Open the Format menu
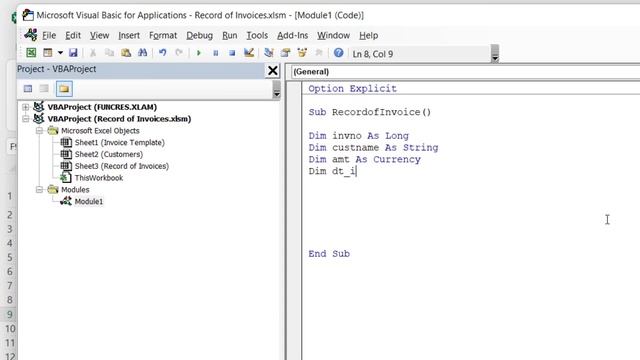 [x=163, y=36]
